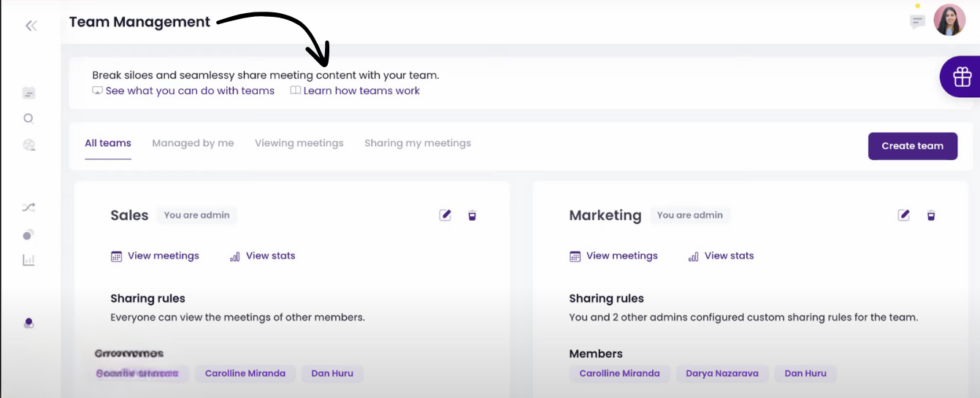
Task: Open the meetings calendar sidebar icon
Action: pos(29,94)
